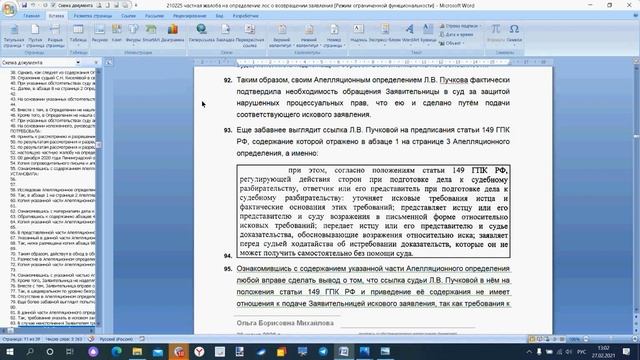This screenshot has height=360, width=640.
Task: Open the taskbar search
Action: (30, 351)
